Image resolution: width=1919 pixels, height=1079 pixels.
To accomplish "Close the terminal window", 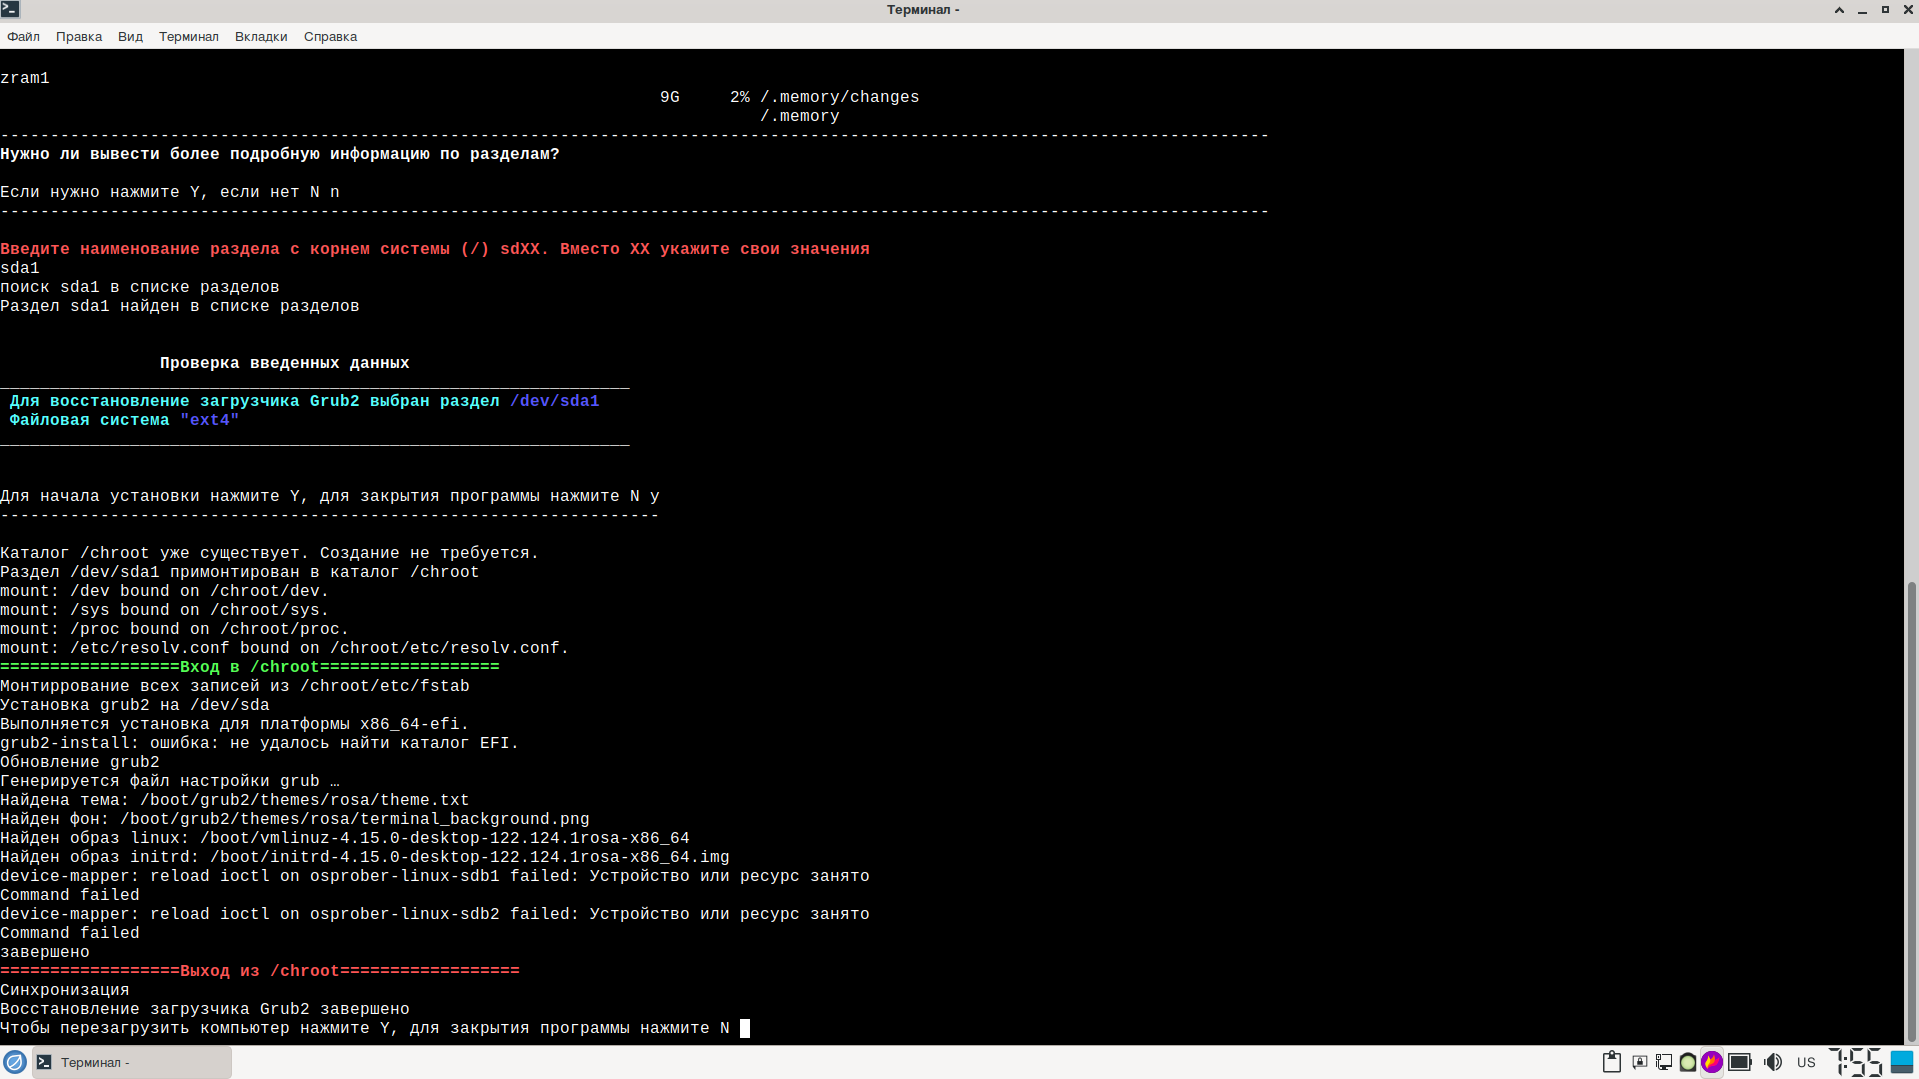I will click(x=1908, y=10).
